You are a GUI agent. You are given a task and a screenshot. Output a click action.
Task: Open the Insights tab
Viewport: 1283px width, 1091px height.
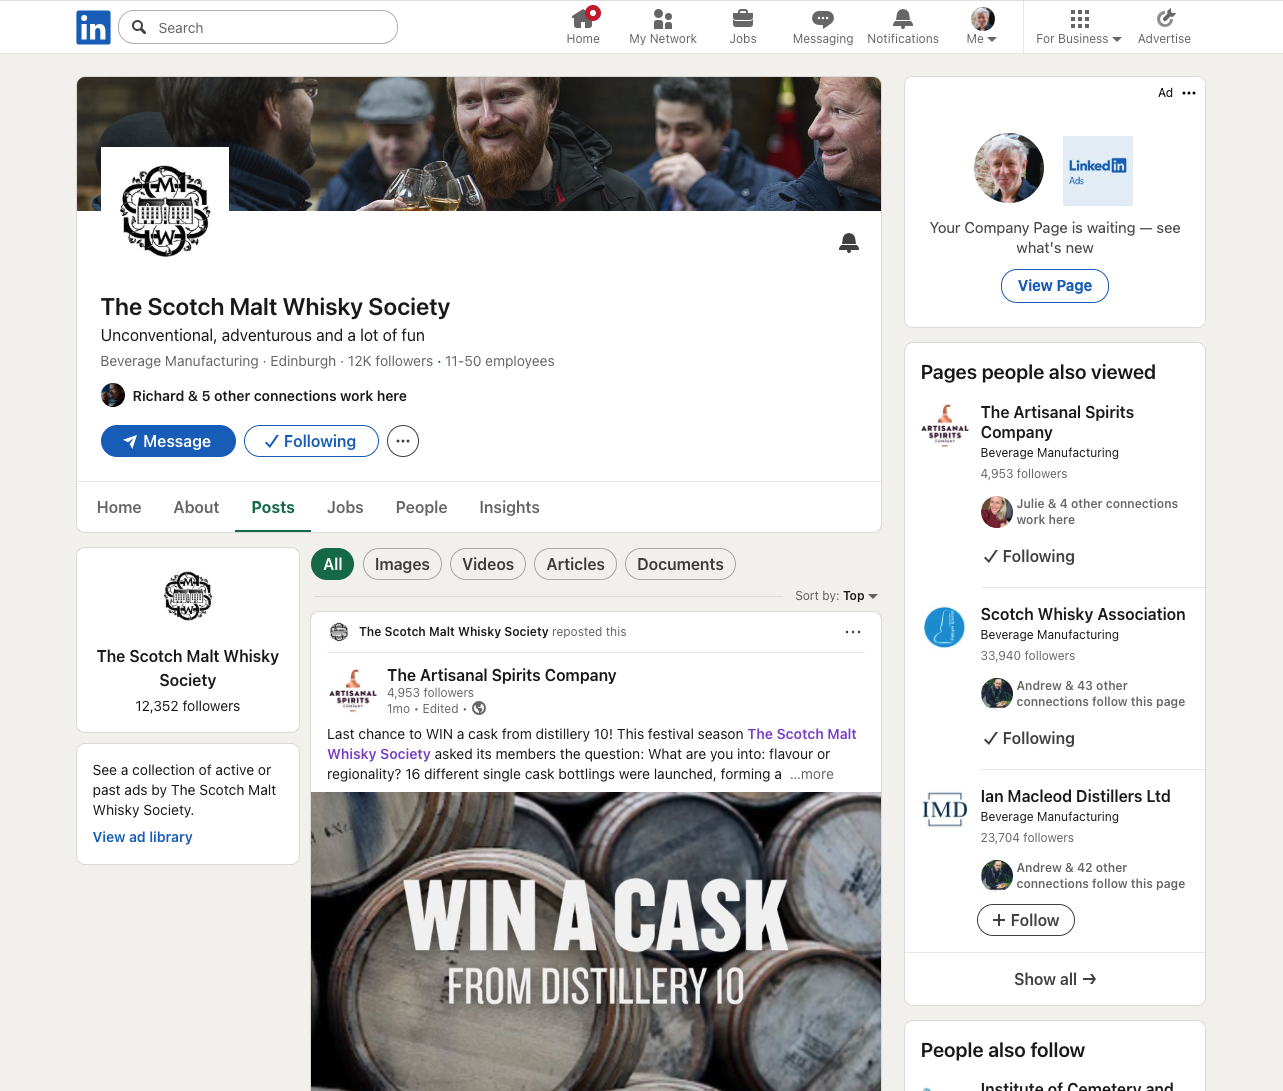point(509,507)
